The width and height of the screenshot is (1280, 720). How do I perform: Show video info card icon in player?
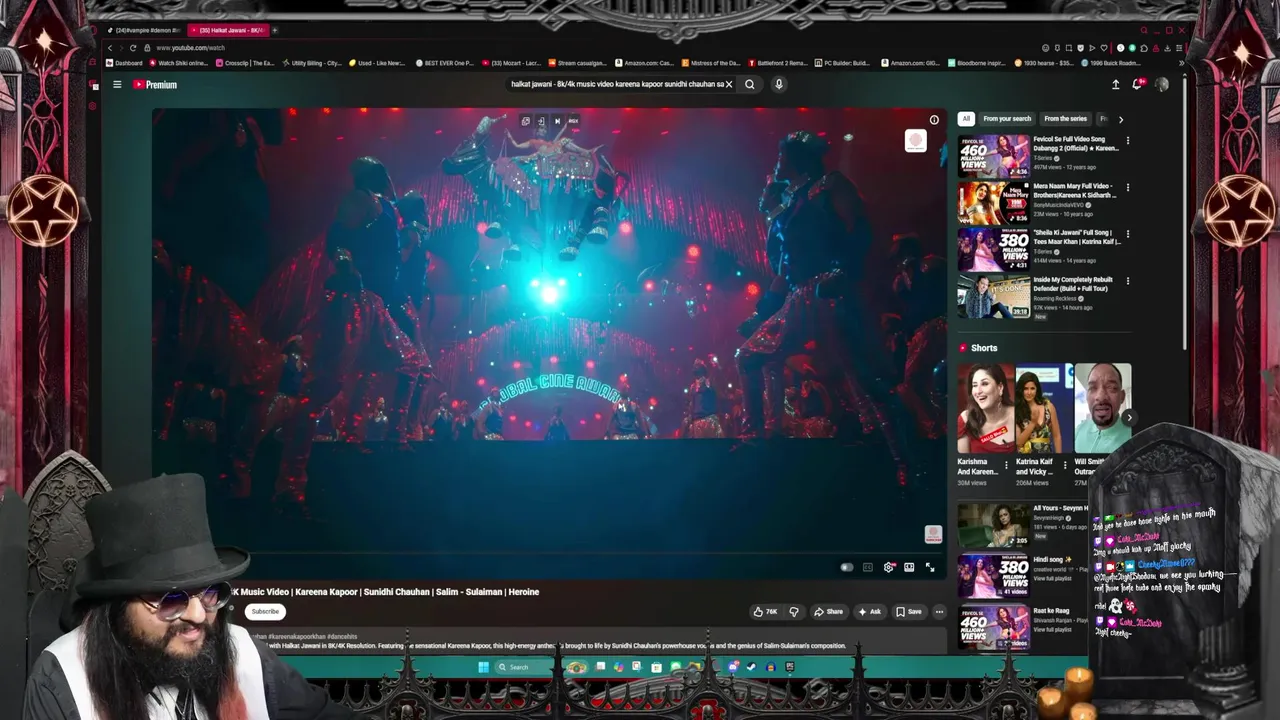point(934,120)
